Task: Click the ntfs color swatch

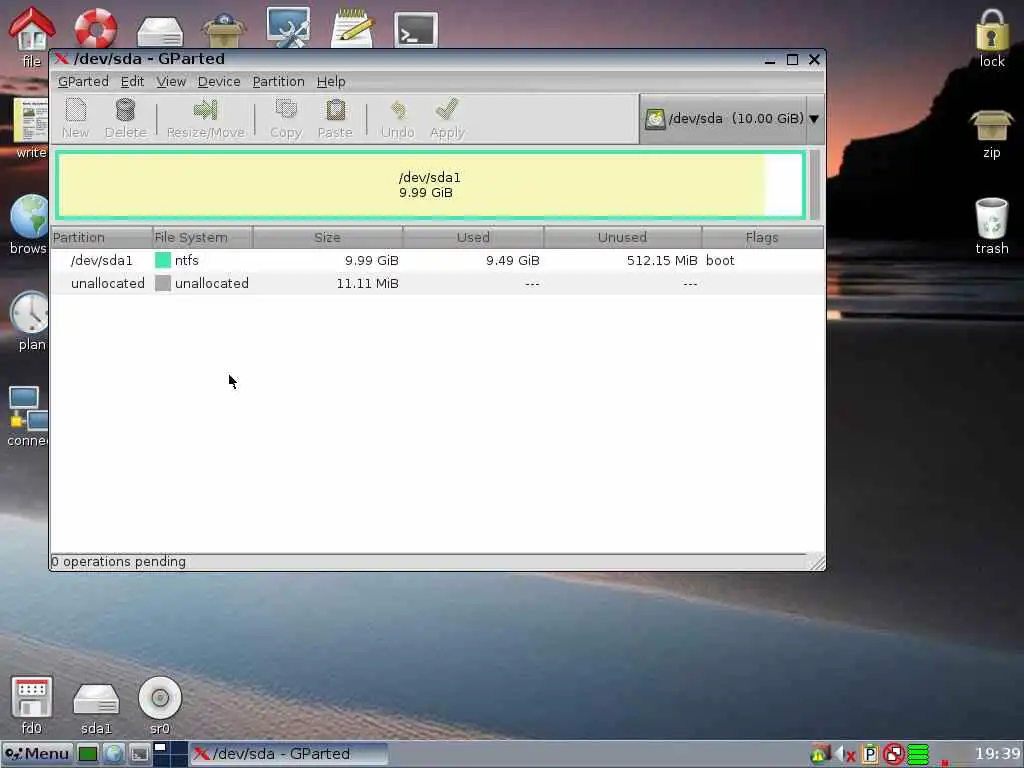Action: (x=163, y=261)
